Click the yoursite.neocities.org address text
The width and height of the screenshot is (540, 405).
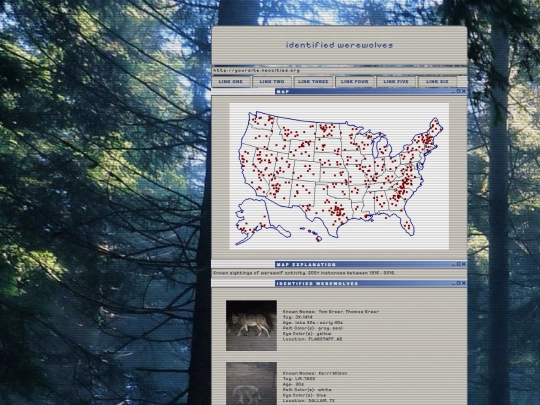click(256, 71)
